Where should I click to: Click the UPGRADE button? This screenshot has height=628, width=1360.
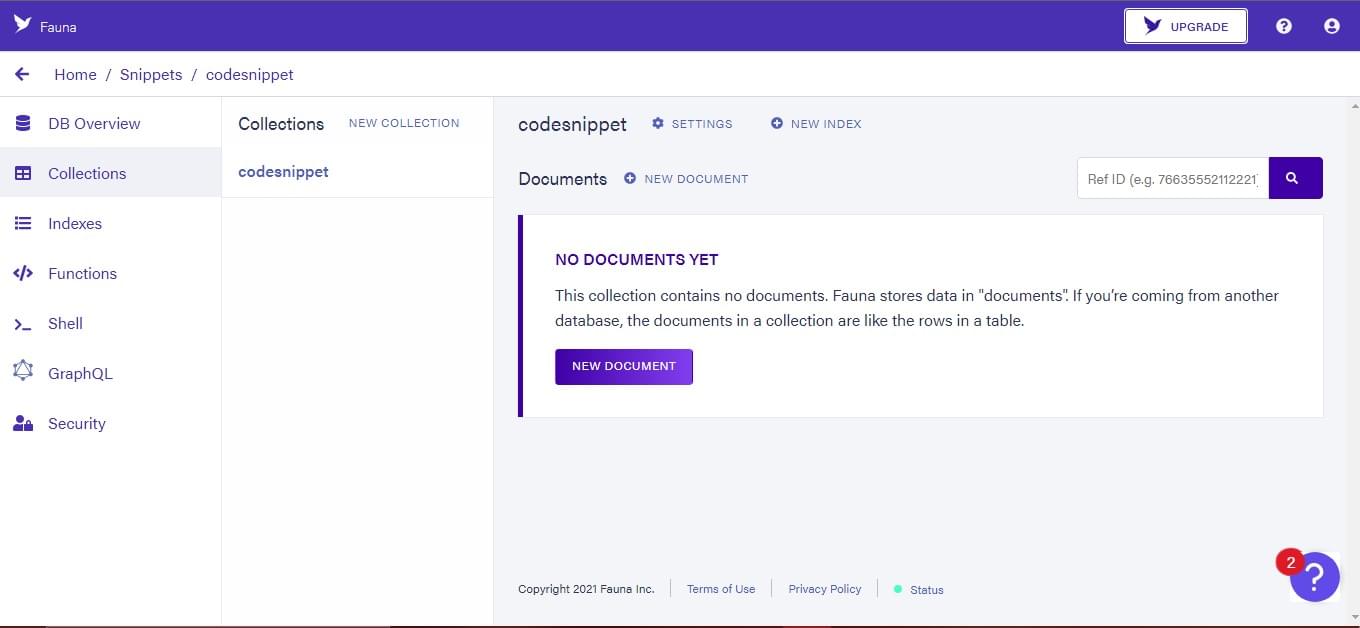1186,26
